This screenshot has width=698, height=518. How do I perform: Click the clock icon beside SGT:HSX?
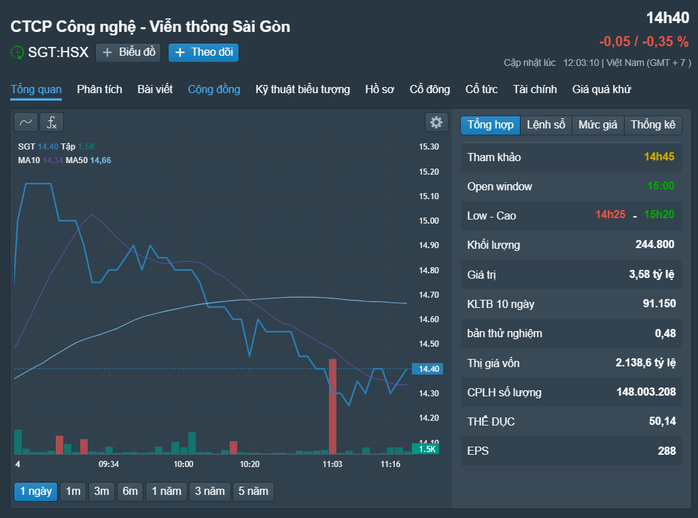(17, 53)
